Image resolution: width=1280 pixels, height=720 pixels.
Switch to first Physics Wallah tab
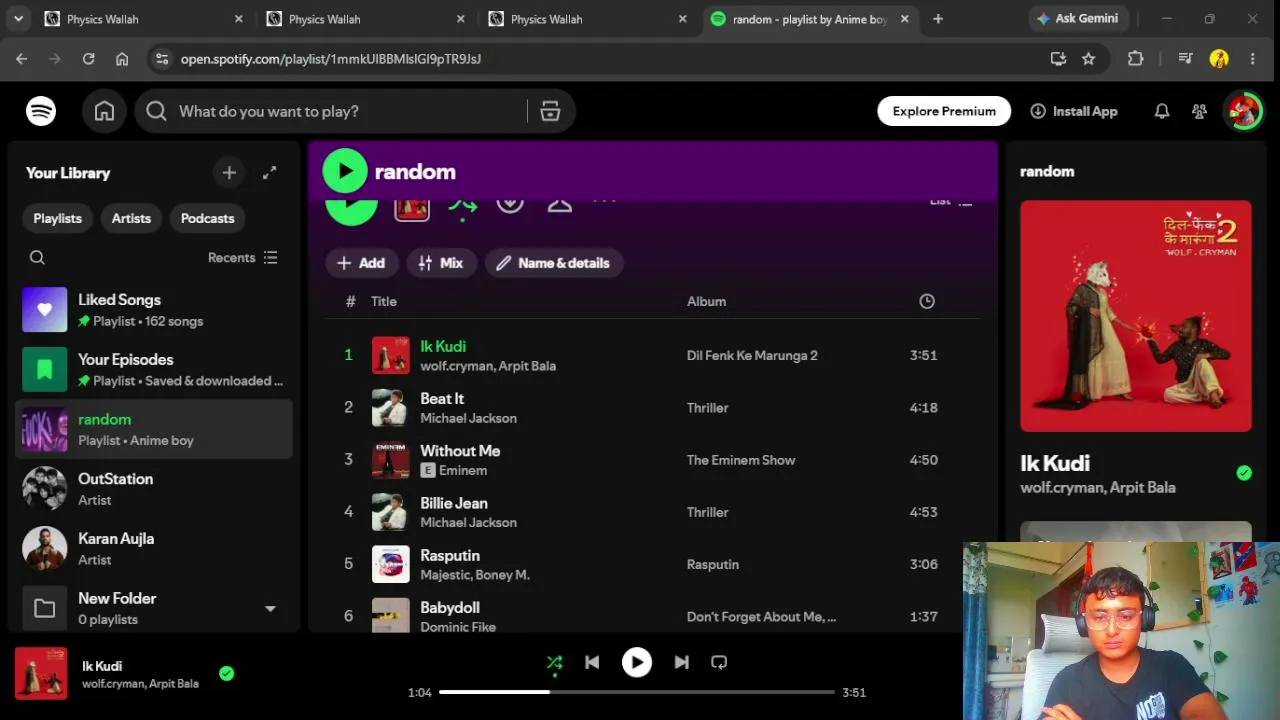point(144,19)
